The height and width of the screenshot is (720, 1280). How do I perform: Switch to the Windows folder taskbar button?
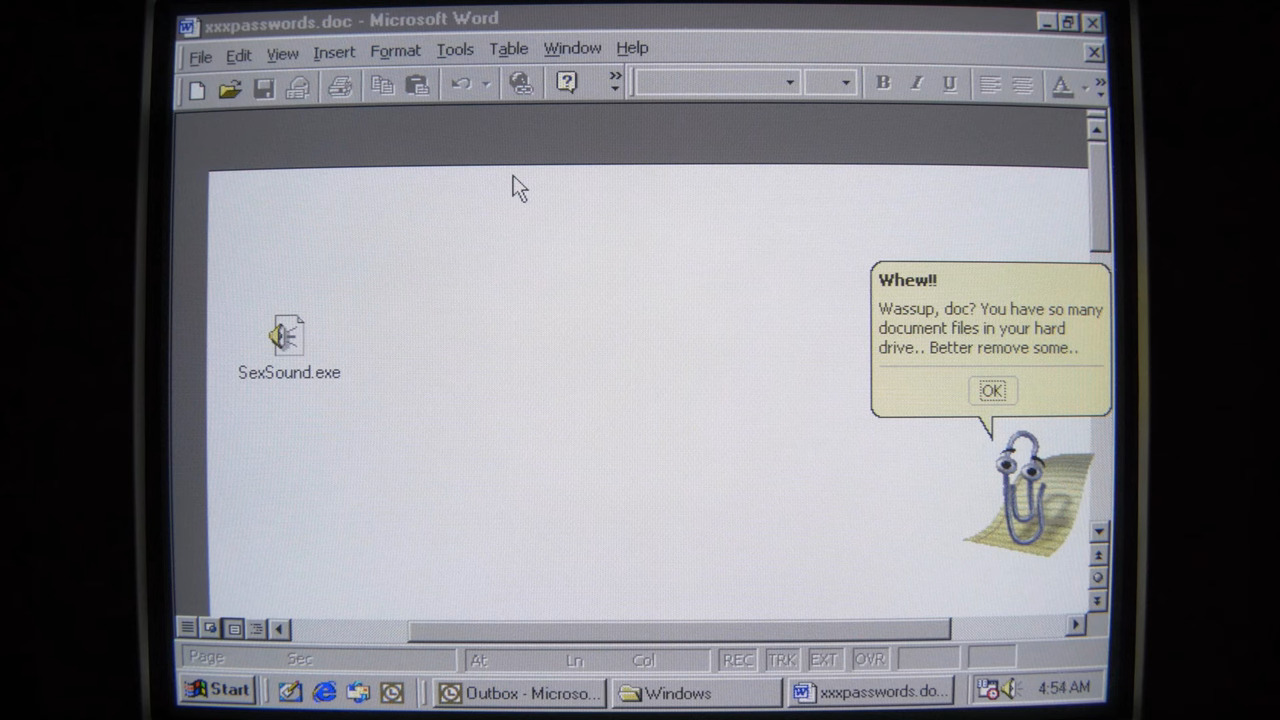pyautogui.click(x=698, y=693)
